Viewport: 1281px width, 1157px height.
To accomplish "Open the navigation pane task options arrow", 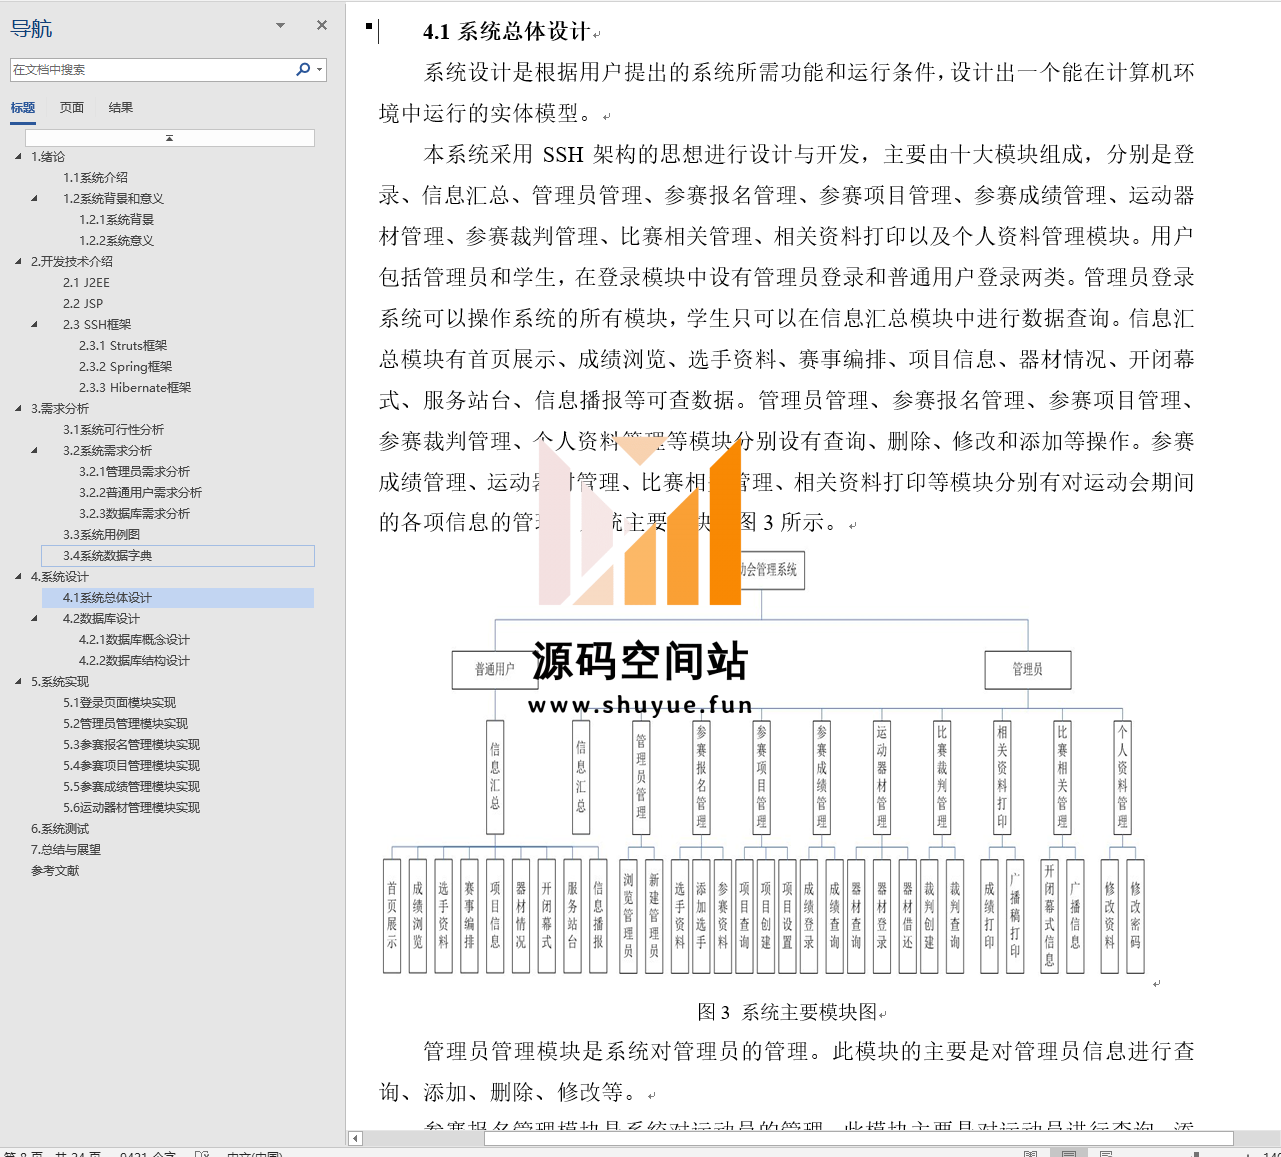I will 280,26.
